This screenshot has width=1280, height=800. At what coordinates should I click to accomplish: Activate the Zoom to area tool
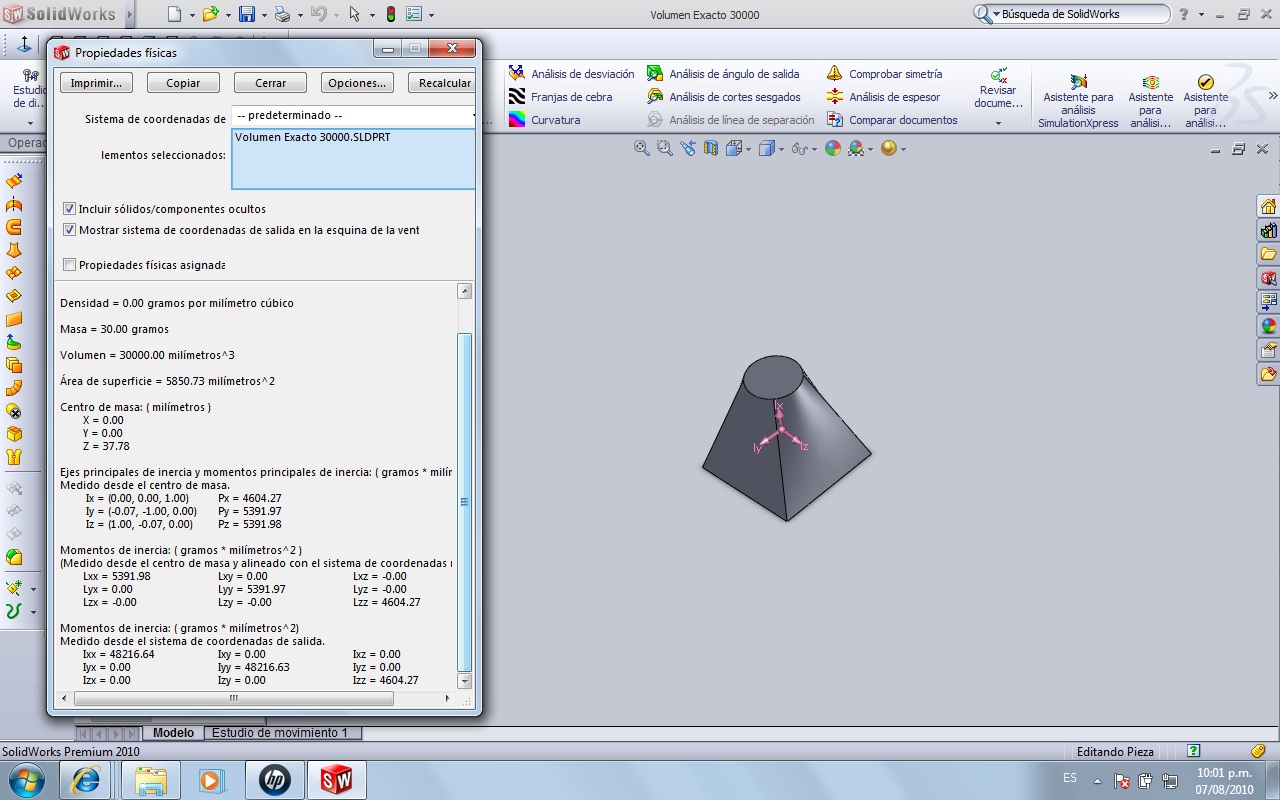(665, 148)
